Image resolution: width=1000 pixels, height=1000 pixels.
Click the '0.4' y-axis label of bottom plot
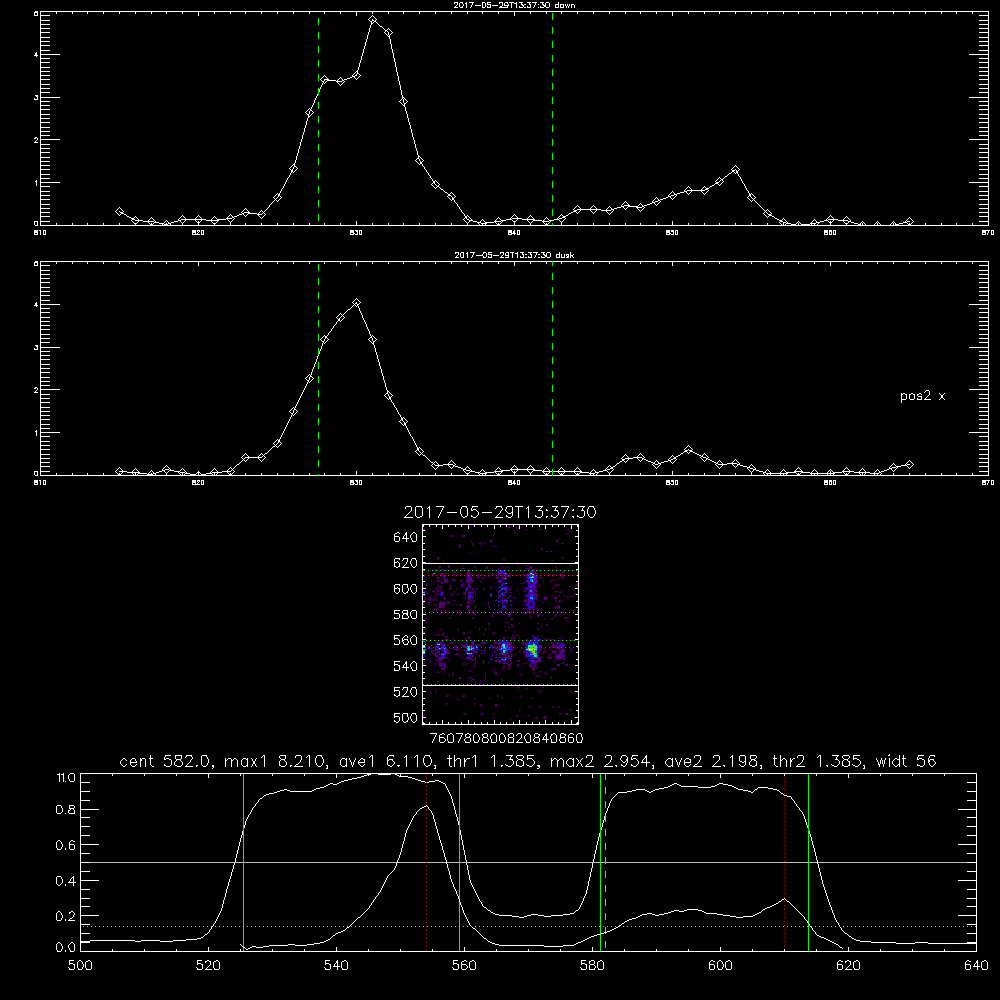(x=66, y=881)
